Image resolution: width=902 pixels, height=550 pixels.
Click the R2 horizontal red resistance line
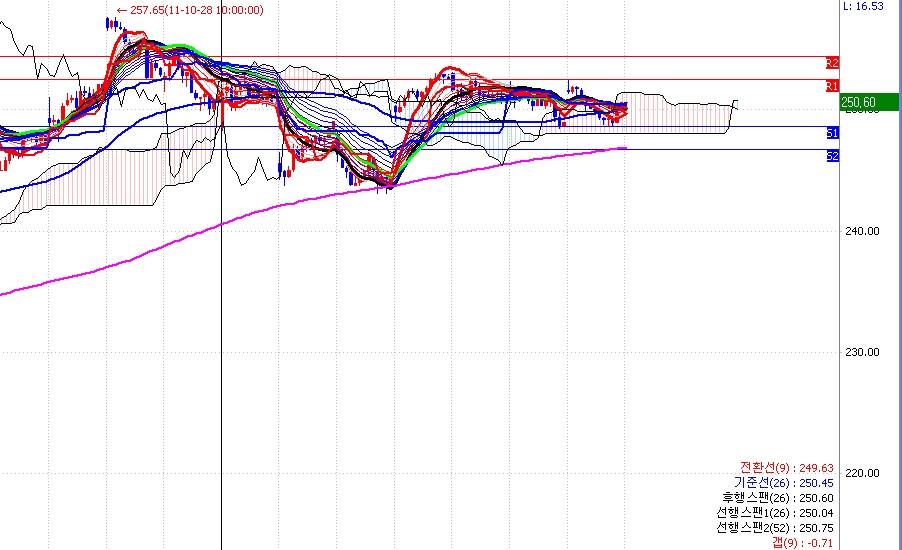pyautogui.click(x=413, y=57)
